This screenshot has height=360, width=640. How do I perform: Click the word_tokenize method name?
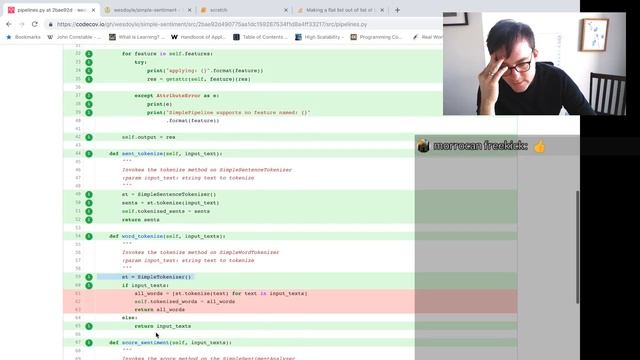[142, 236]
